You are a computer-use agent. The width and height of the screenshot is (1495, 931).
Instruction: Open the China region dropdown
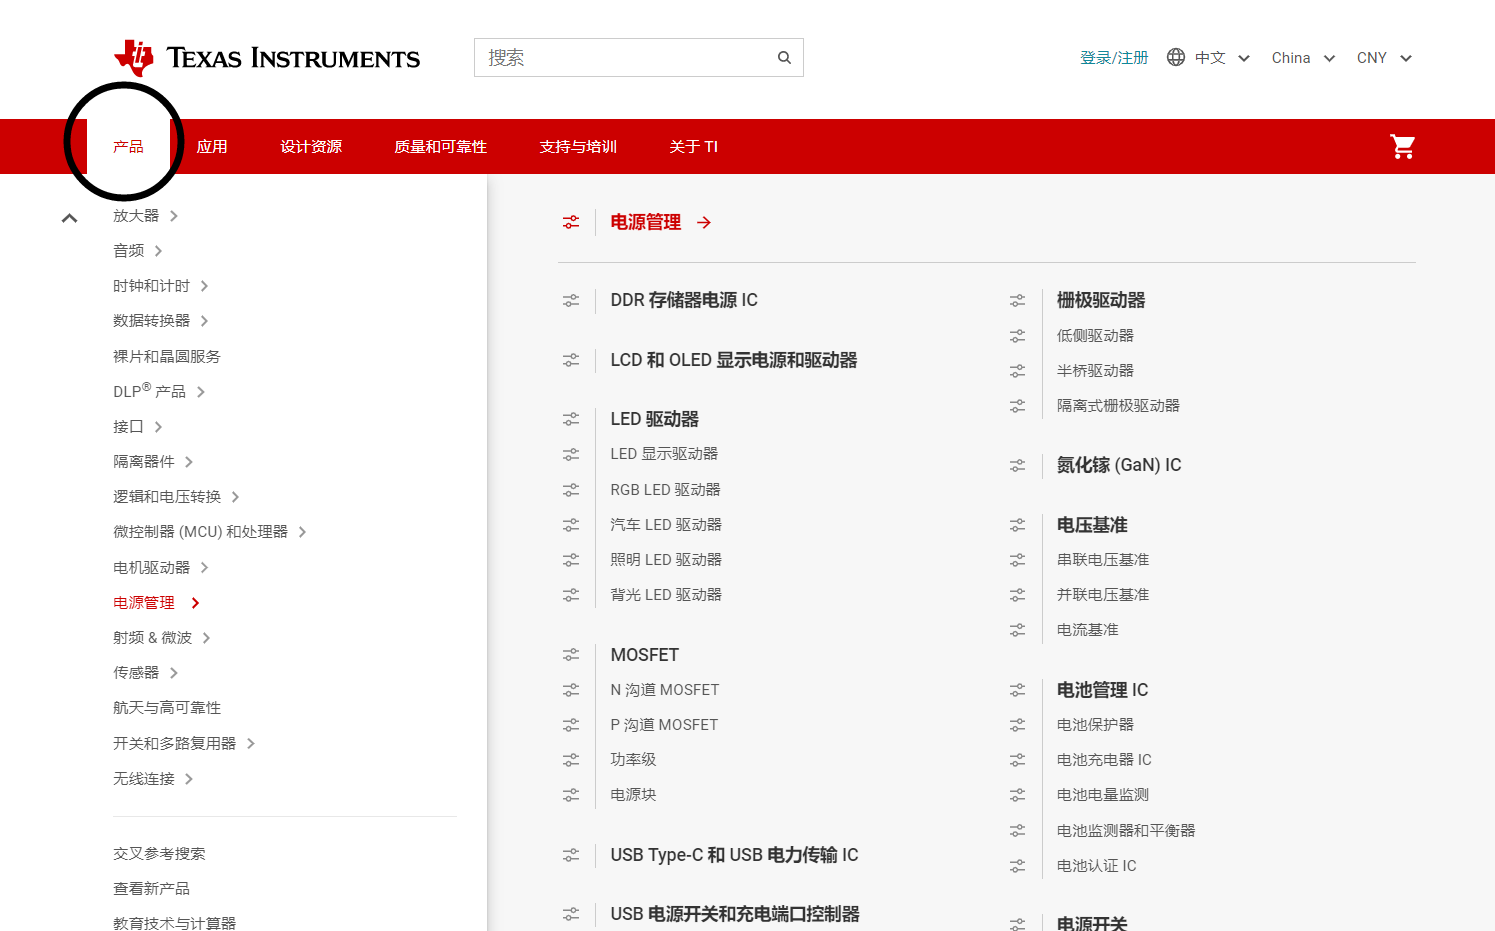pos(1302,57)
